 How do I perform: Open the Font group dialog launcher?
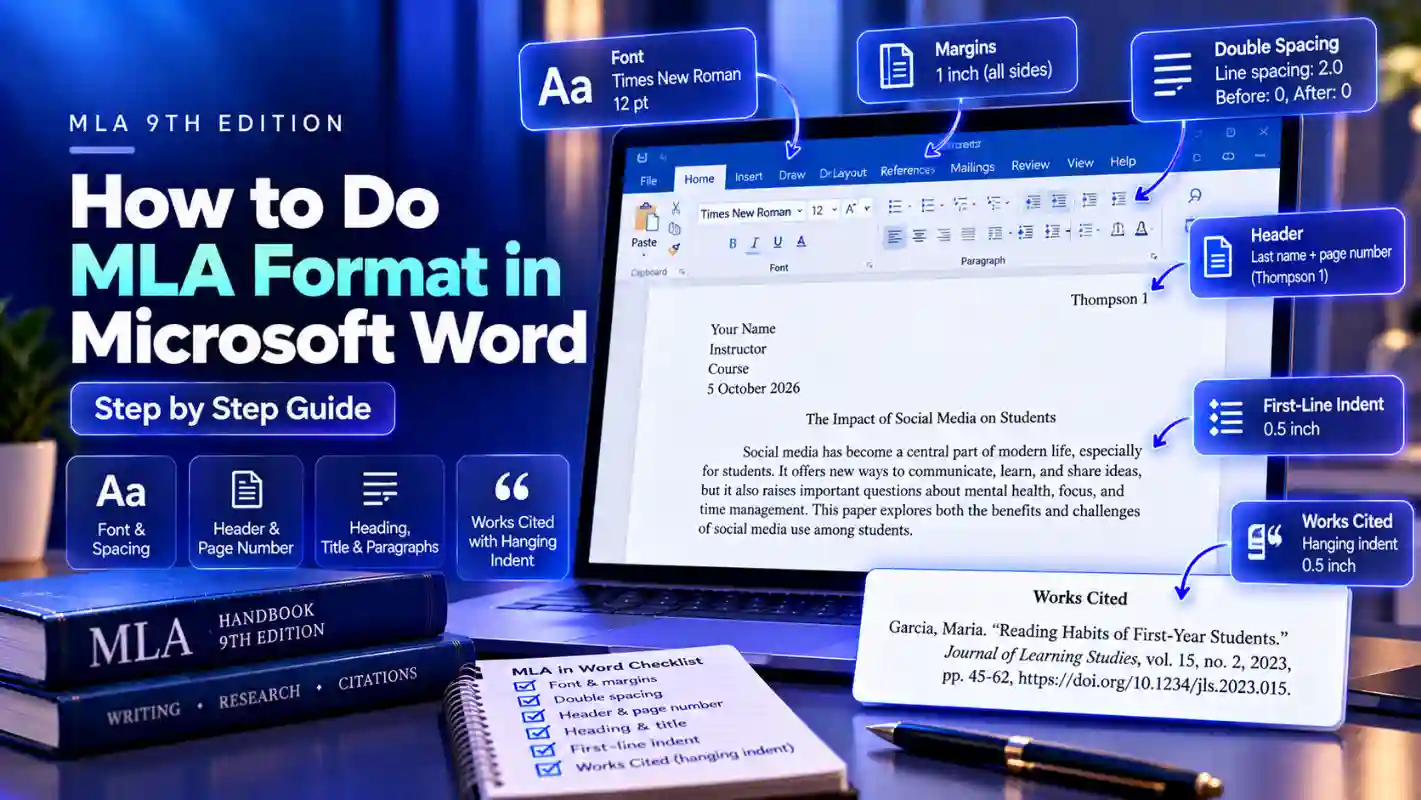[x=869, y=266]
